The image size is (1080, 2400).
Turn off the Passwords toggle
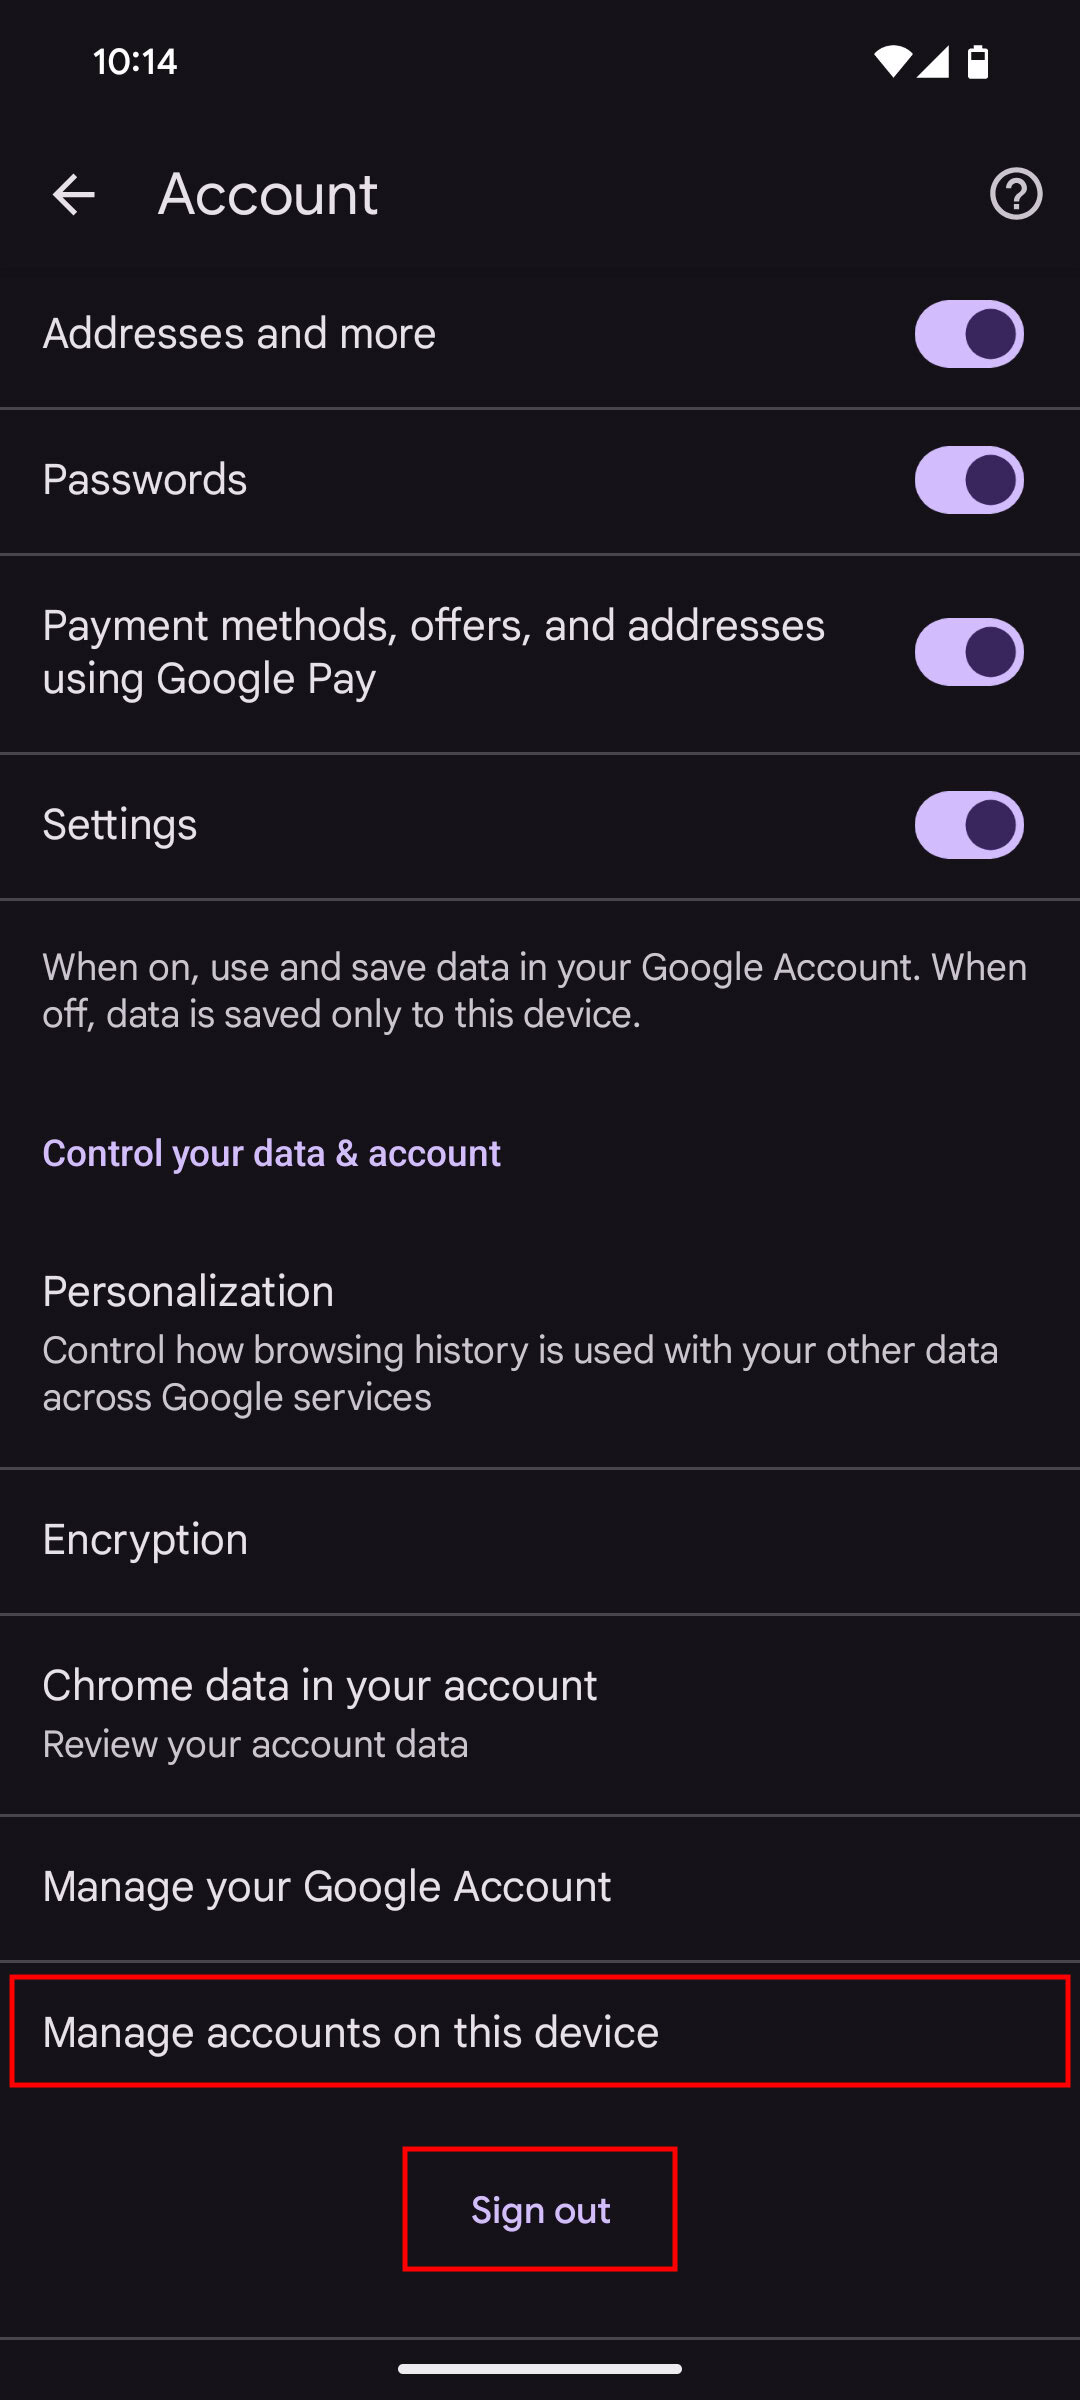(968, 480)
